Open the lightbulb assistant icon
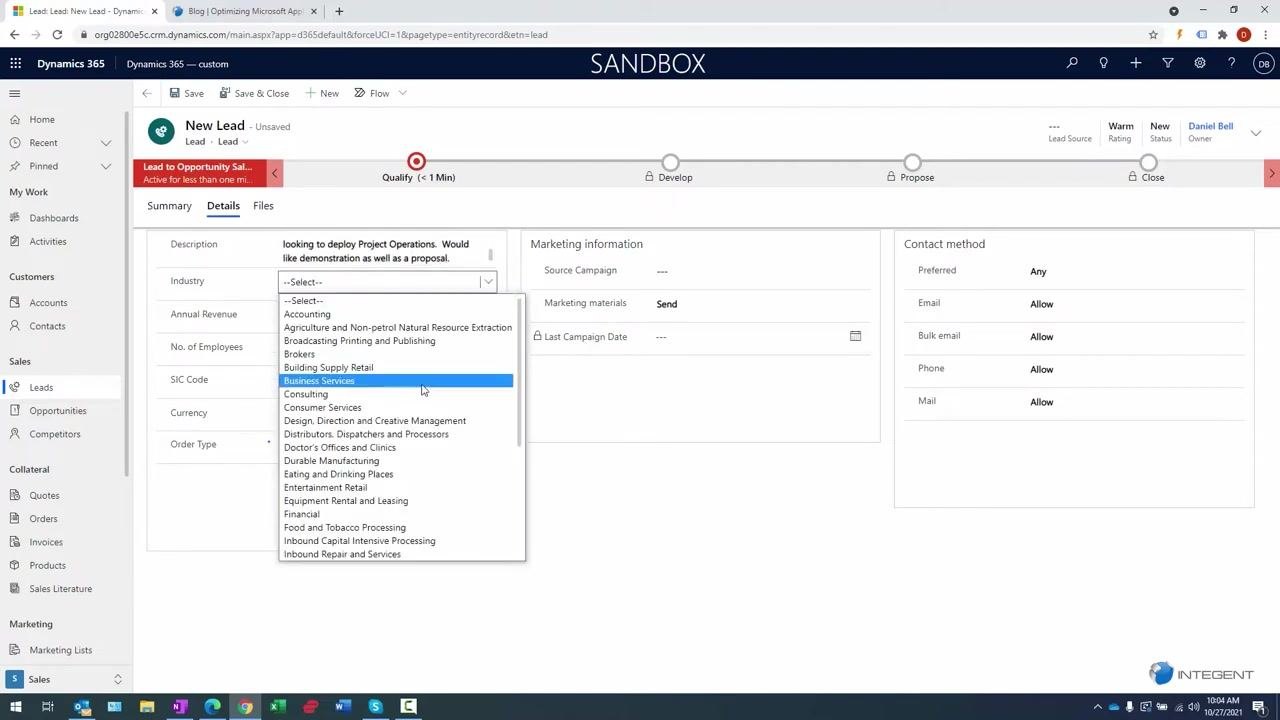1280x720 pixels. (1104, 63)
